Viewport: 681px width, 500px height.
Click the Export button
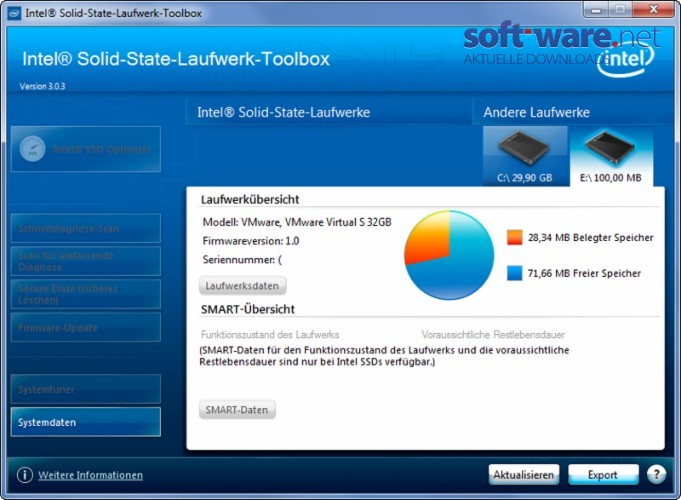[603, 475]
